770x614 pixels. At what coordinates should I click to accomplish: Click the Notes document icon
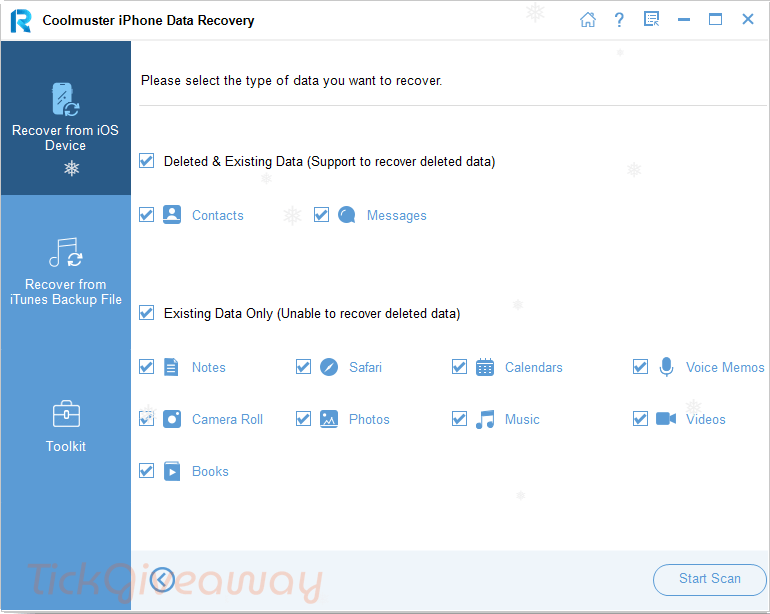click(171, 367)
